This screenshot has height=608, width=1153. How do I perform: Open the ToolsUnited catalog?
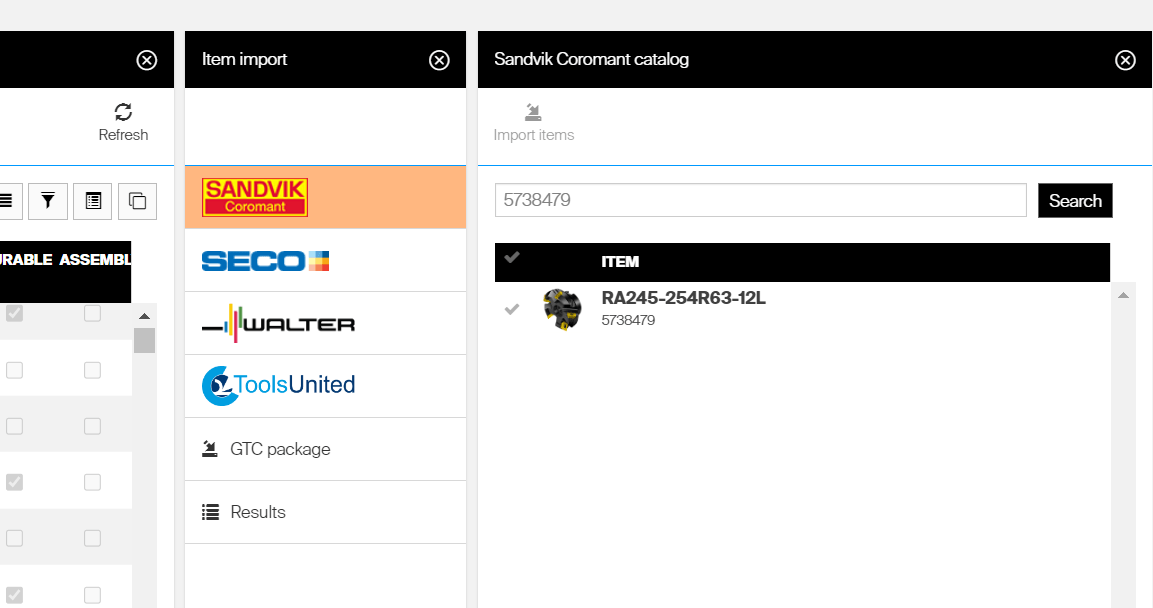click(x=278, y=386)
